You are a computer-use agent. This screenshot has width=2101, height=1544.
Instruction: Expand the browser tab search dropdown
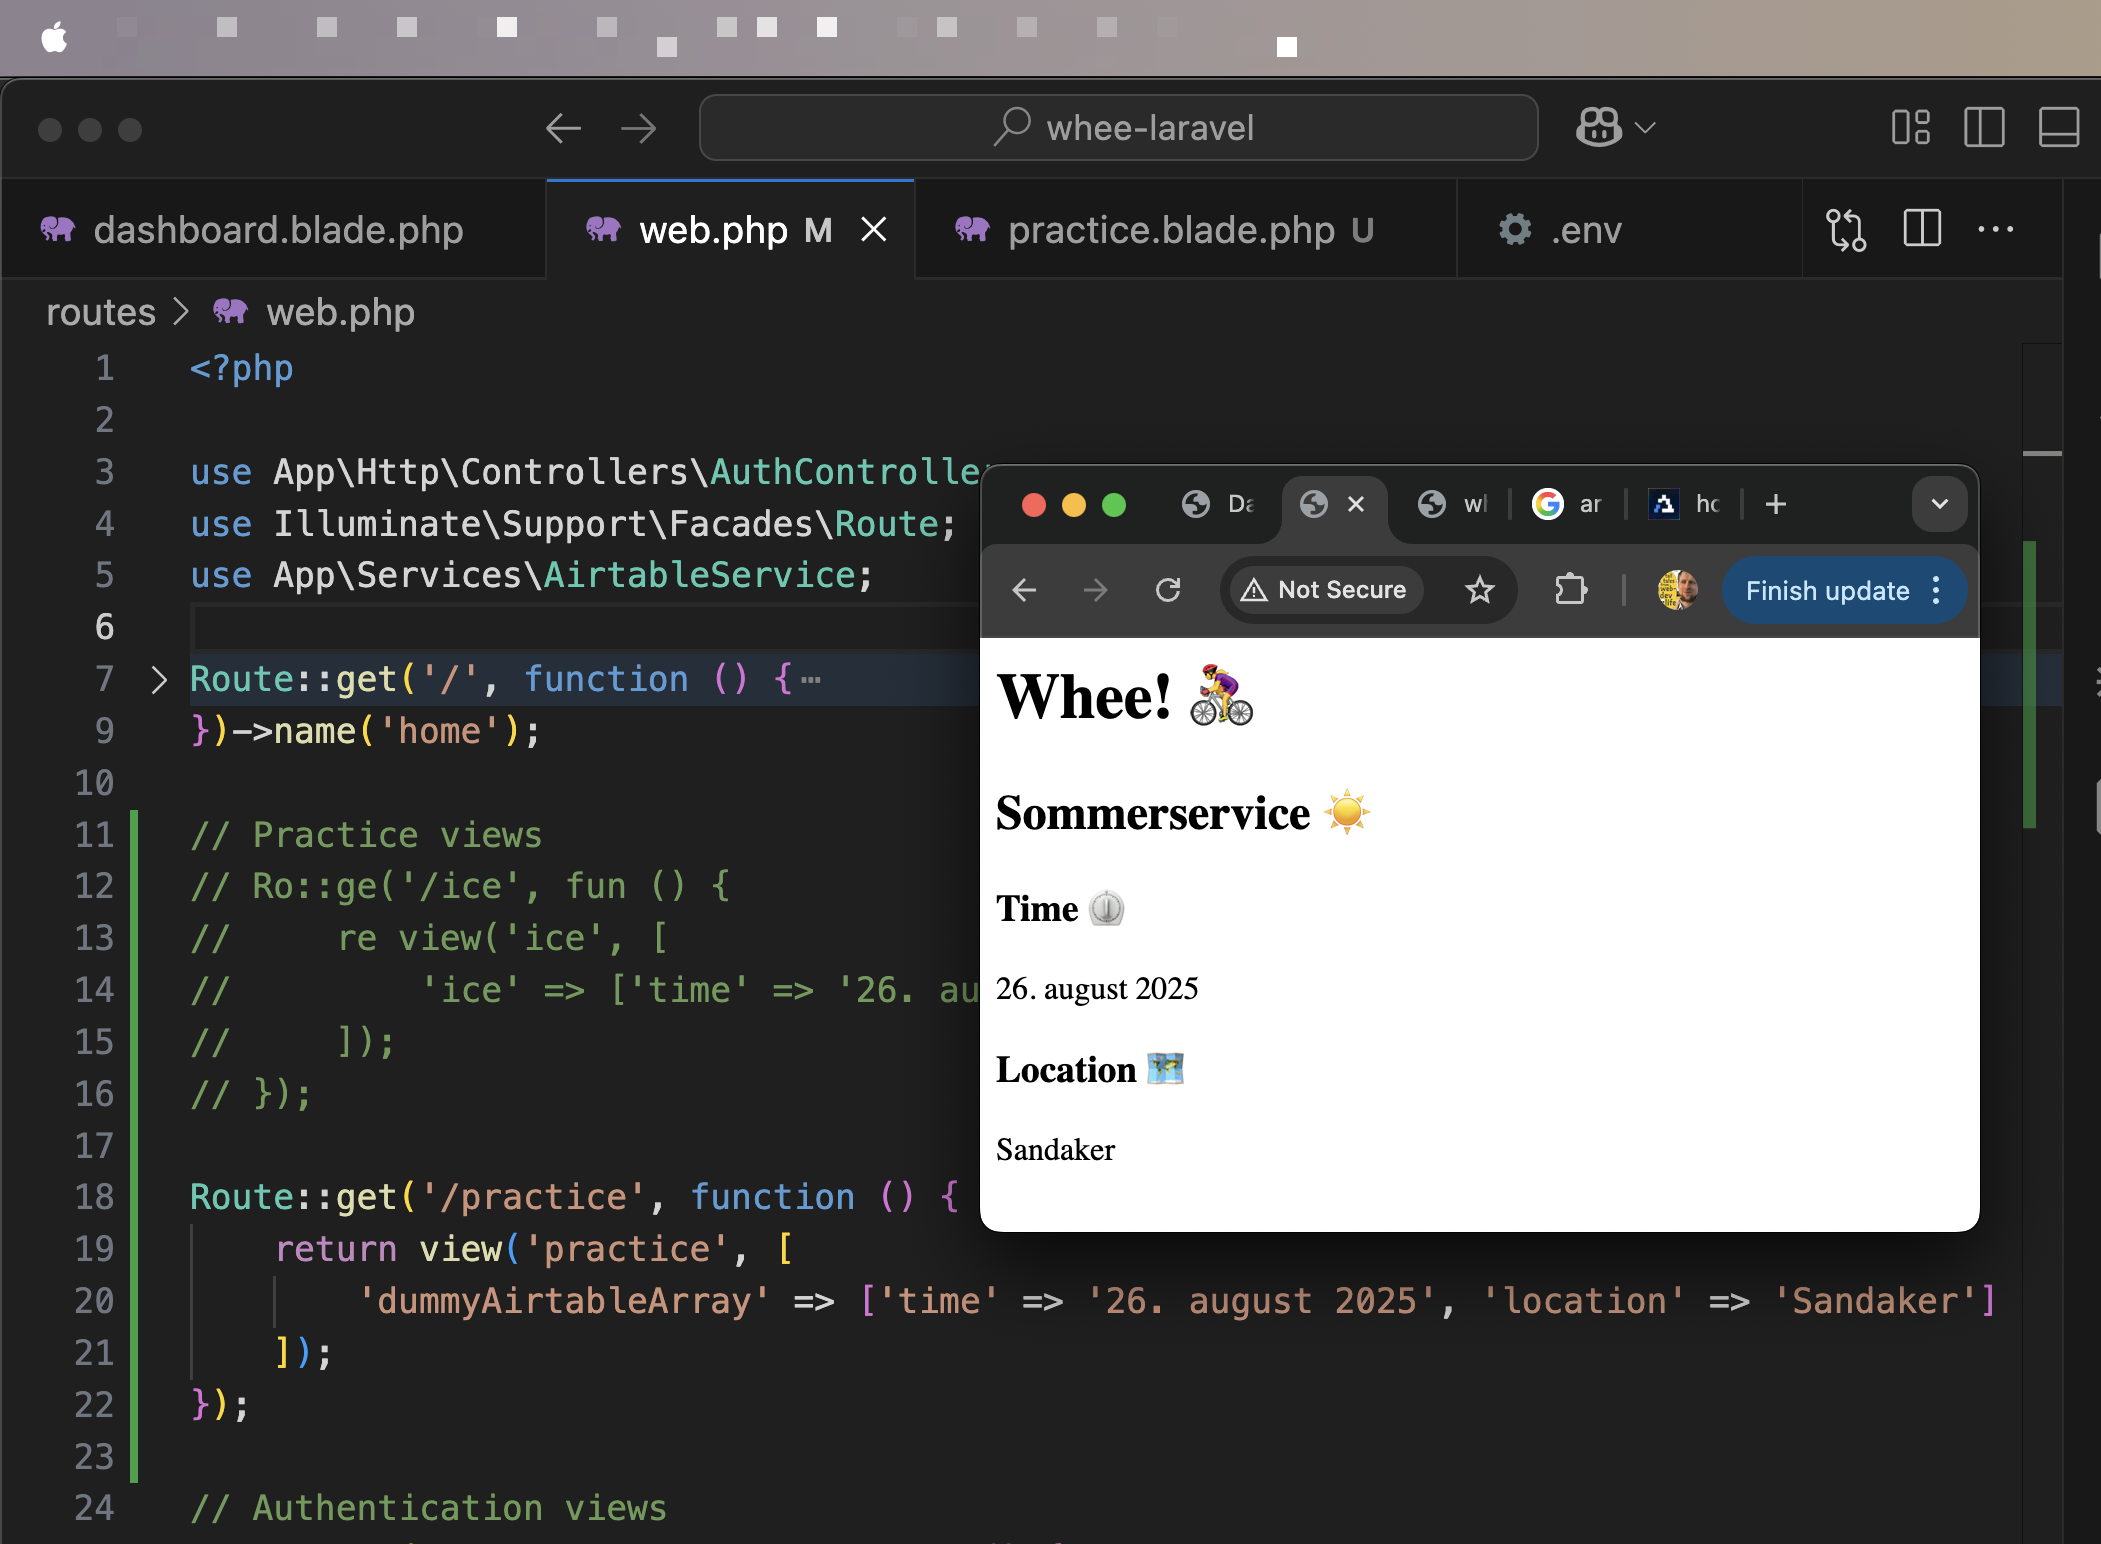pyautogui.click(x=1939, y=504)
